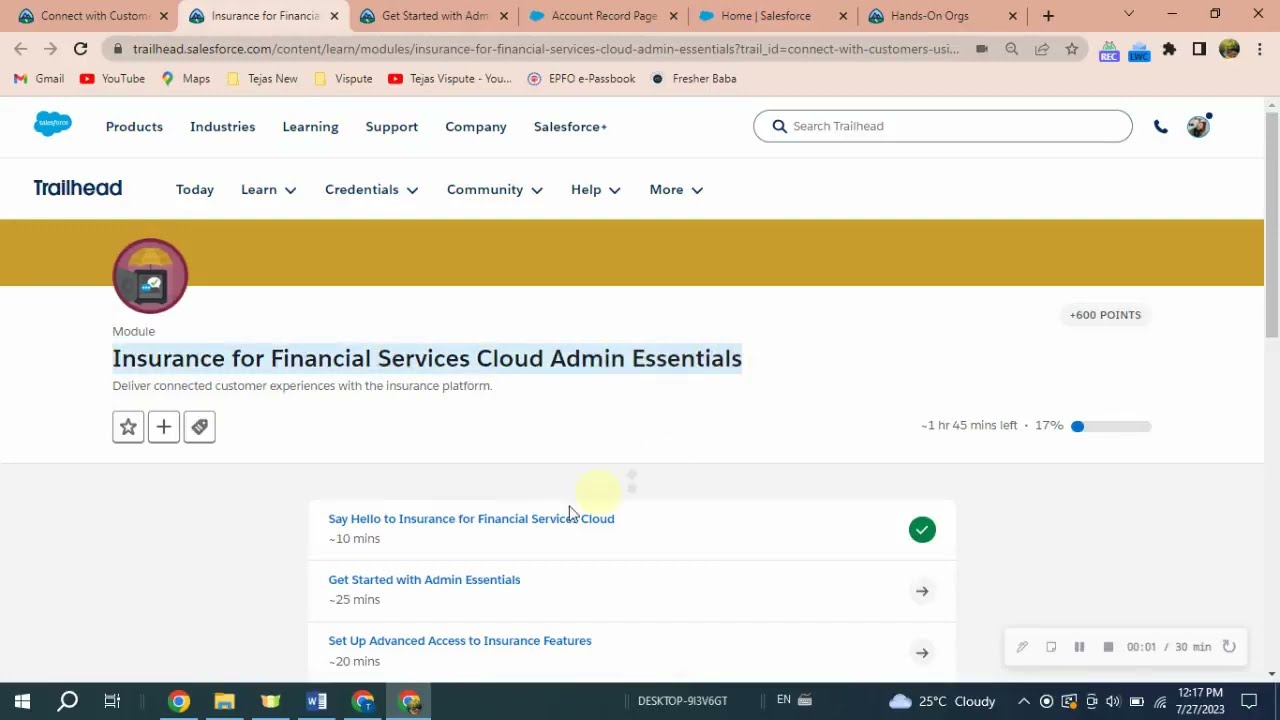Open the Products menu

pos(134,127)
